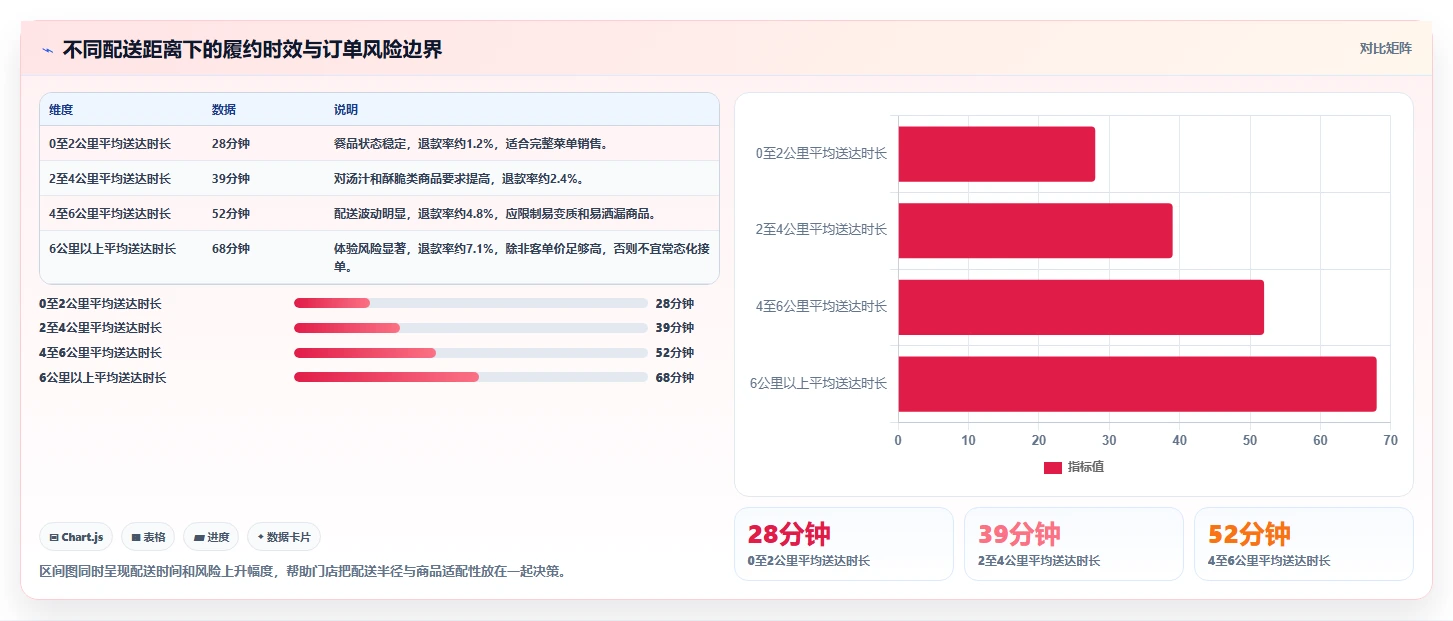Click the 28分钟 value in the table

pos(231,144)
